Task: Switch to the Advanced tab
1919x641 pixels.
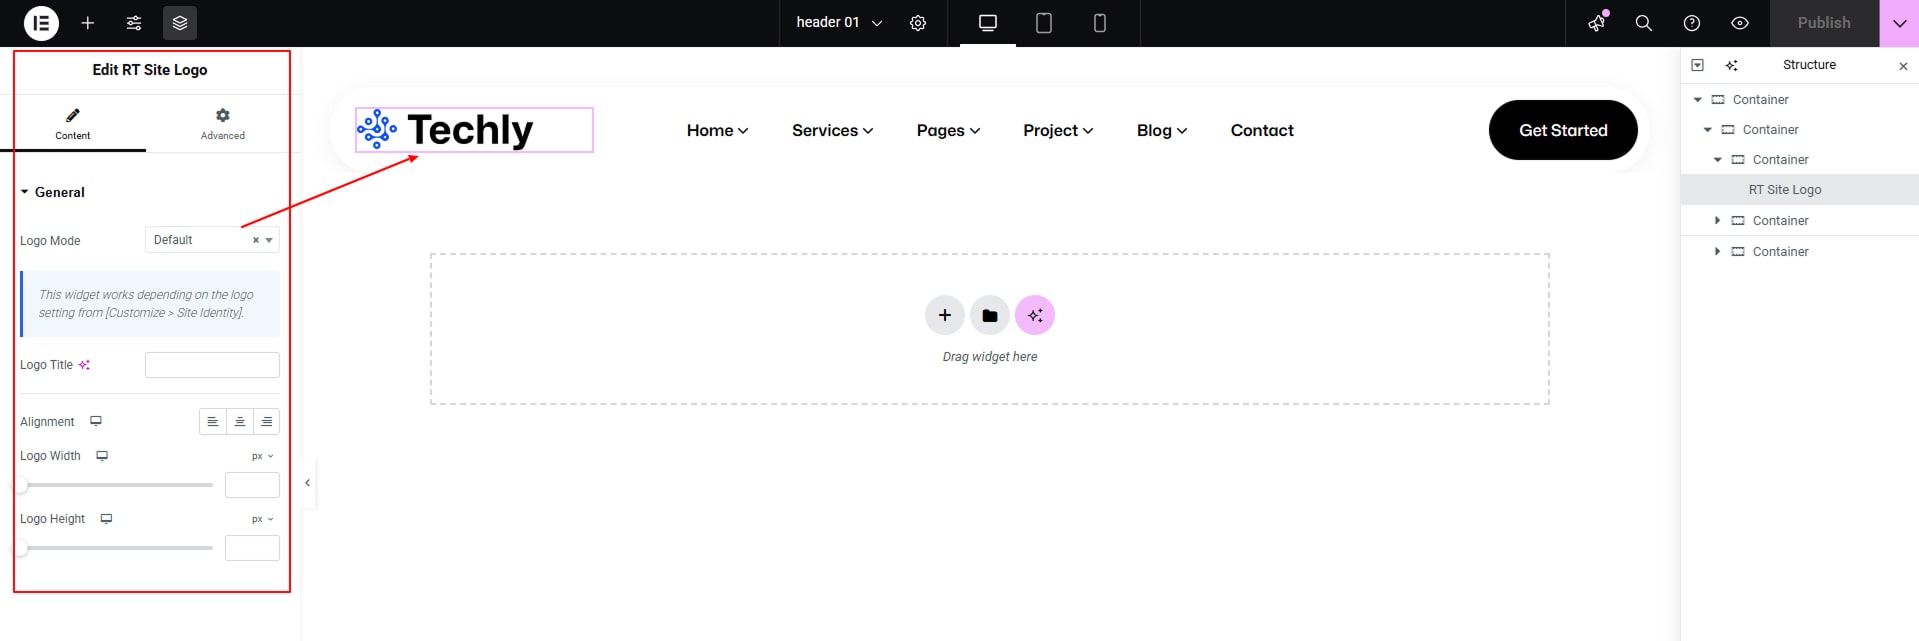Action: point(223,124)
